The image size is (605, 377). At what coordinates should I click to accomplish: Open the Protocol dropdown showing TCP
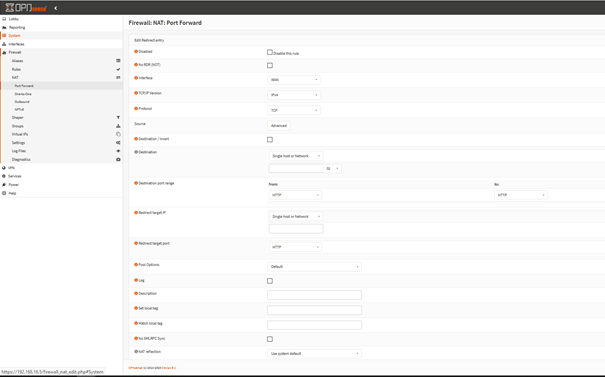(294, 110)
